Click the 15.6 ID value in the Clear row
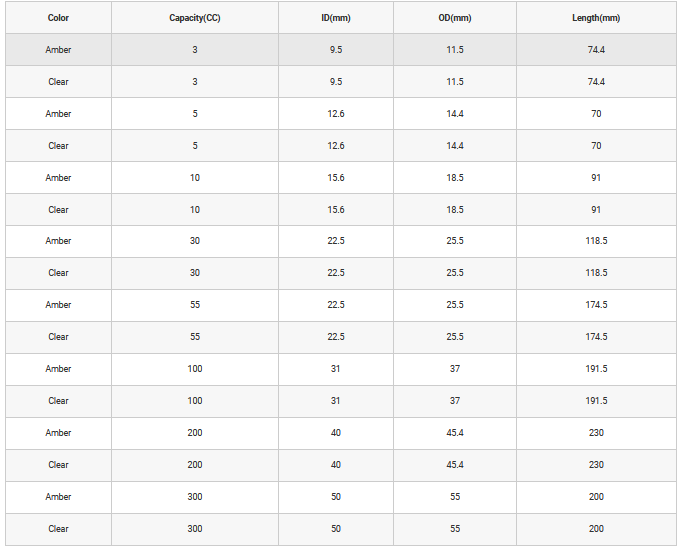This screenshot has height=551, width=680. [x=336, y=210]
